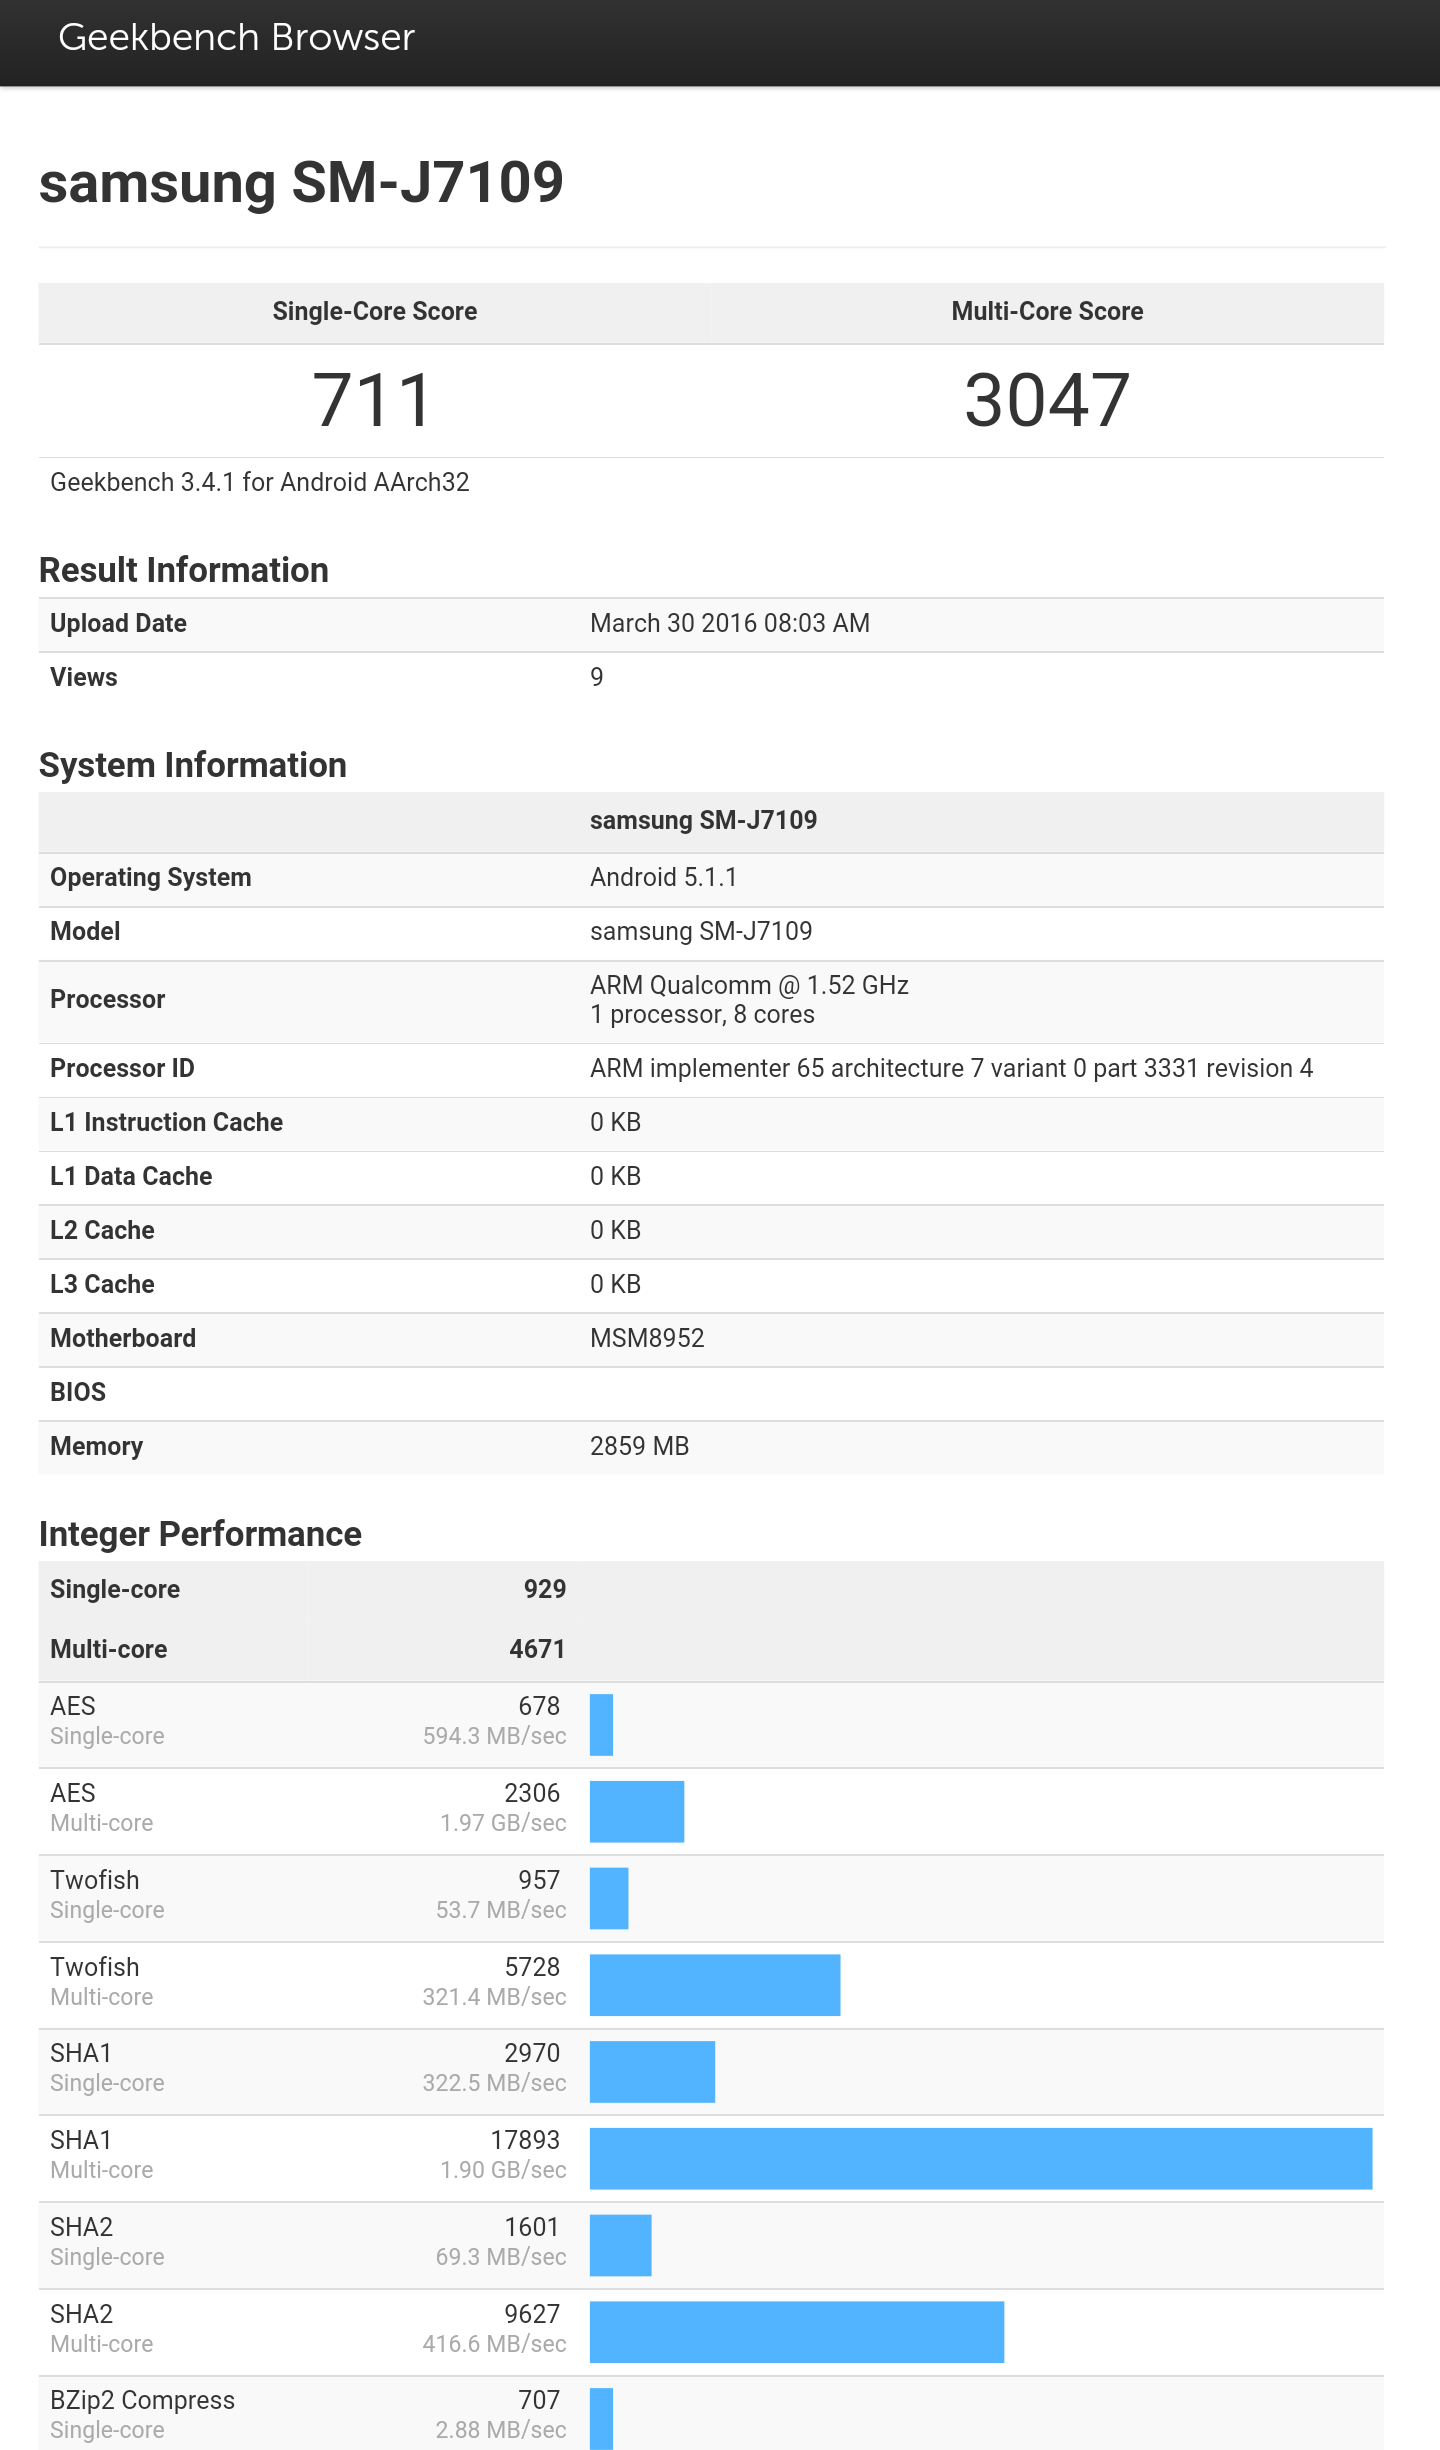
Task: Click the AES Multi-core blue bar
Action: pyautogui.click(x=637, y=1811)
